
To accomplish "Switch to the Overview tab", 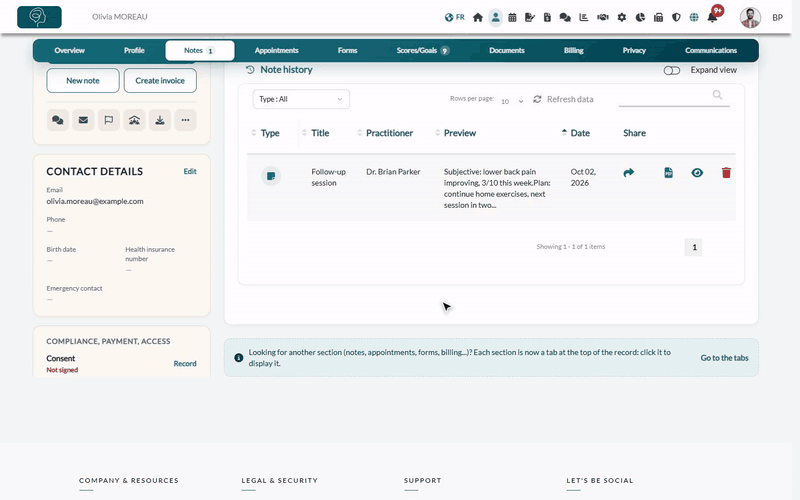I will pyautogui.click(x=69, y=51).
